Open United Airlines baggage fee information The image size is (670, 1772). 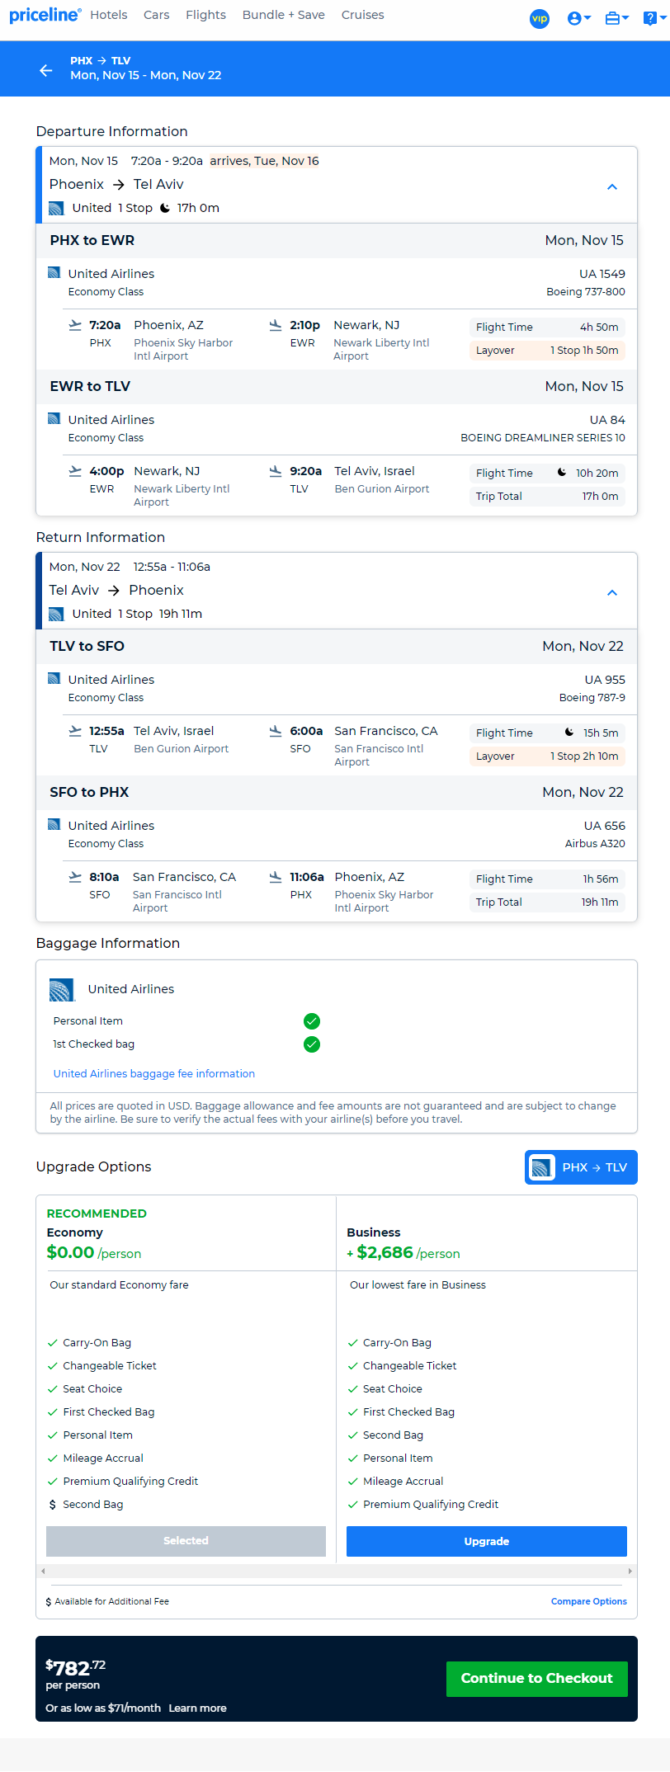(154, 1074)
